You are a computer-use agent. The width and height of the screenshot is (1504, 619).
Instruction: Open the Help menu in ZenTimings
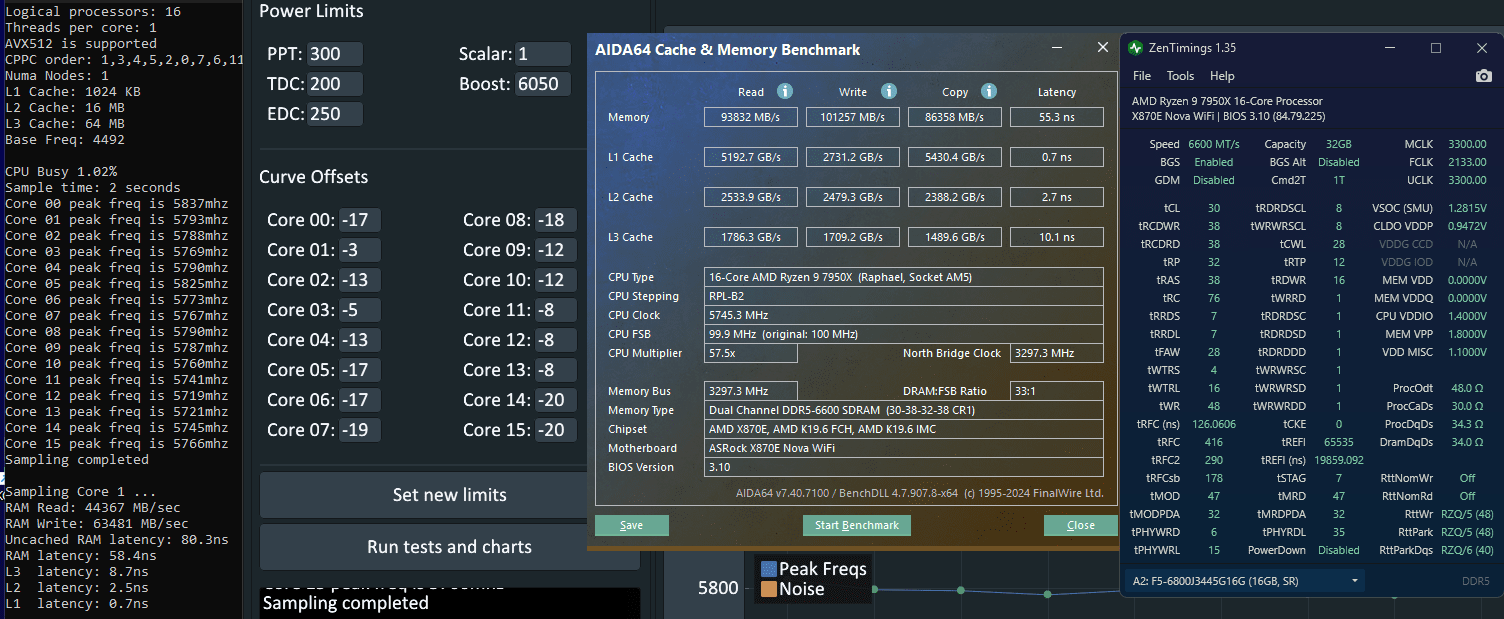(x=1222, y=76)
